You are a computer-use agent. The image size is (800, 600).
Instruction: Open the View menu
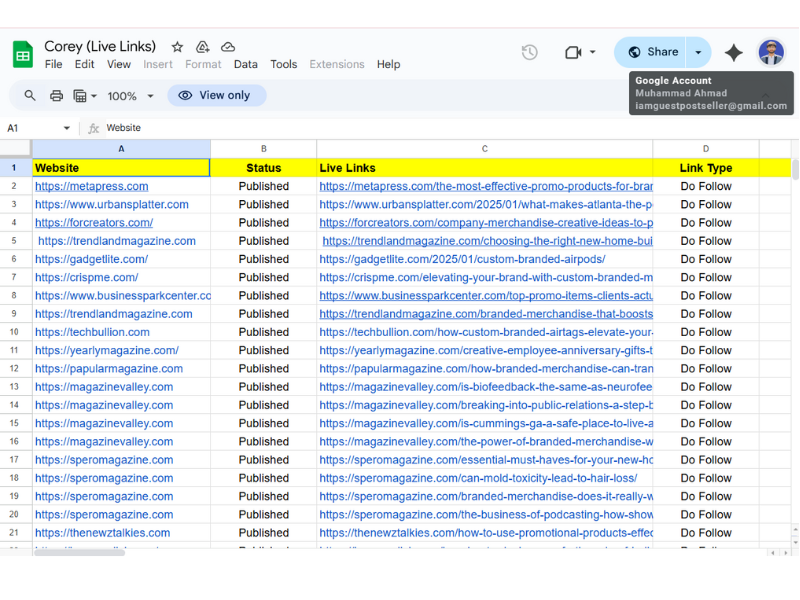[x=119, y=64]
